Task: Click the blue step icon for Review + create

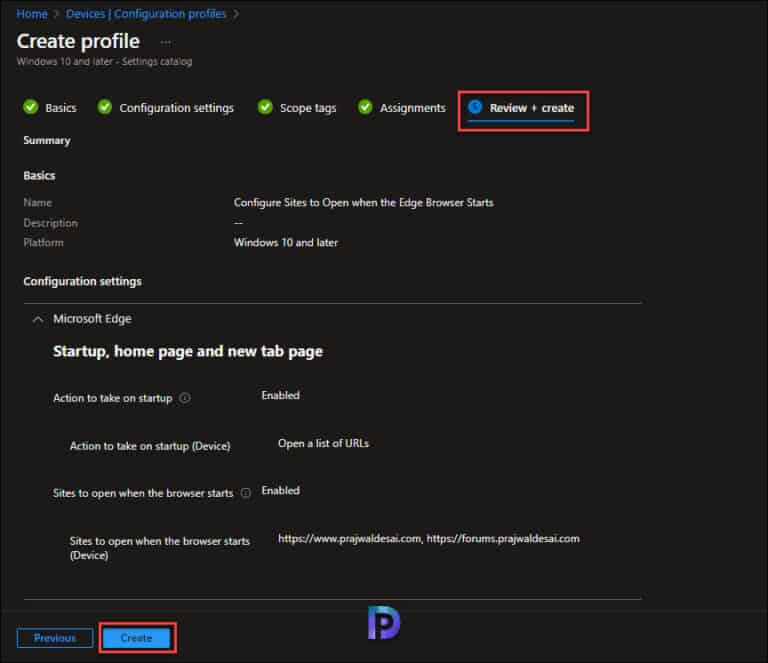Action: 475,106
